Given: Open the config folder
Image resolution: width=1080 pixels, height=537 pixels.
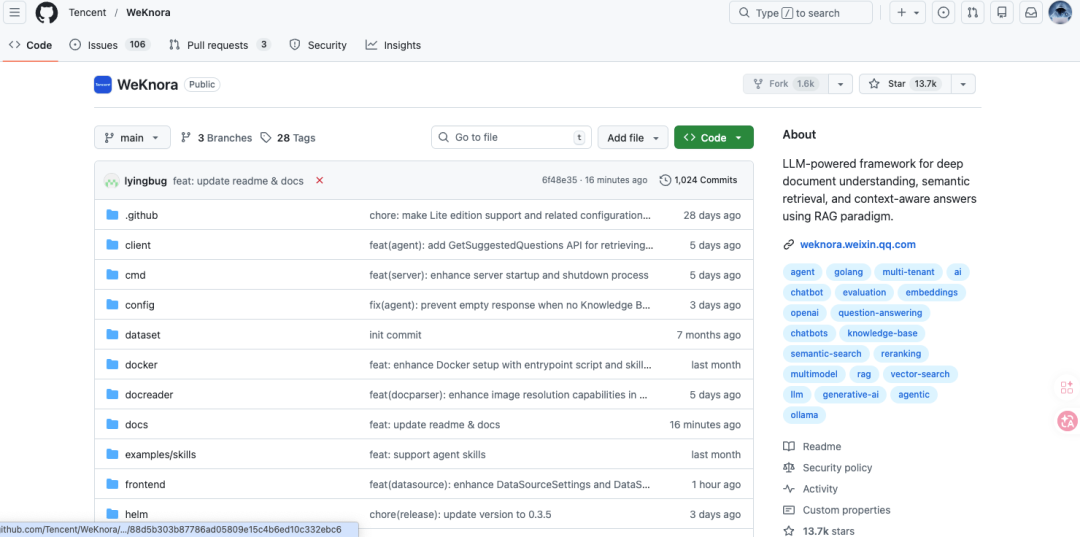Looking at the screenshot, I should point(140,305).
